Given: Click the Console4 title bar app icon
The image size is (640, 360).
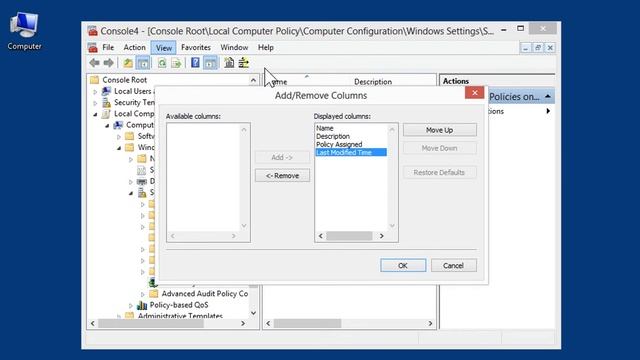Looking at the screenshot, I should click(93, 31).
